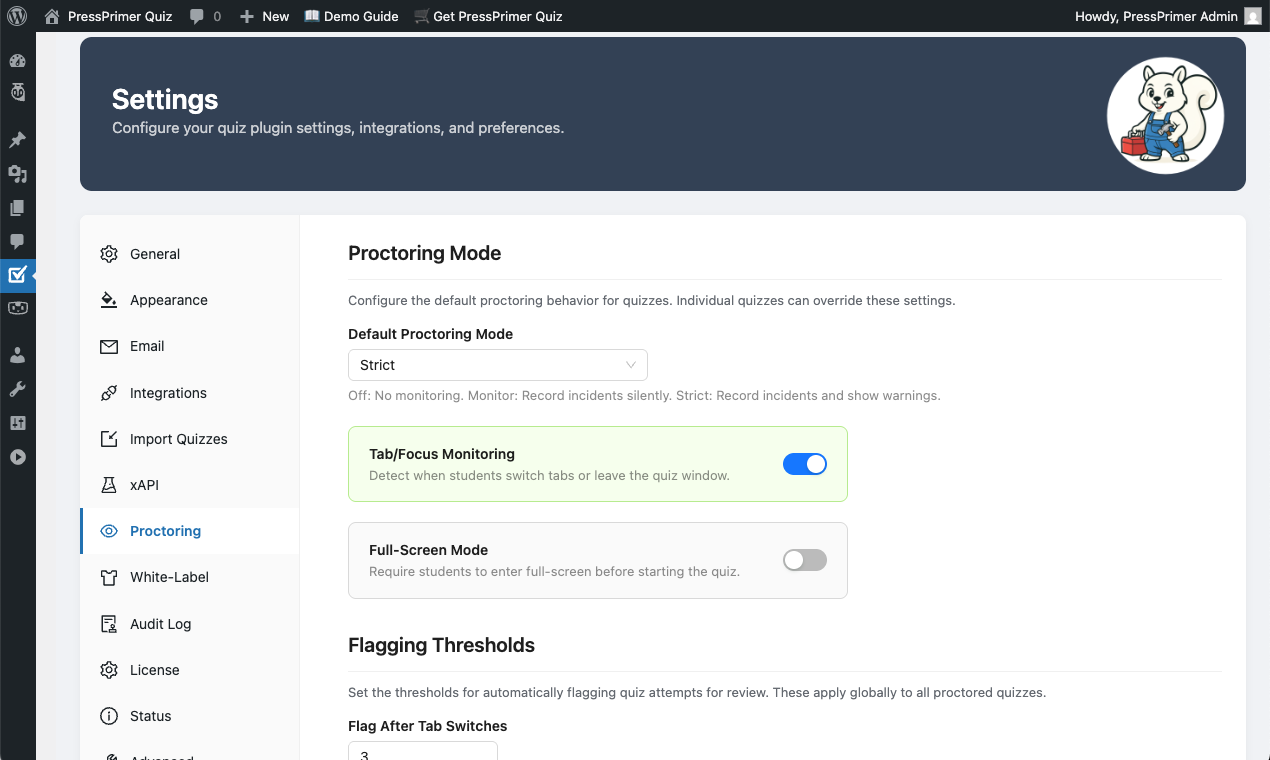Go to the License tab
Image resolution: width=1270 pixels, height=760 pixels.
190,670
